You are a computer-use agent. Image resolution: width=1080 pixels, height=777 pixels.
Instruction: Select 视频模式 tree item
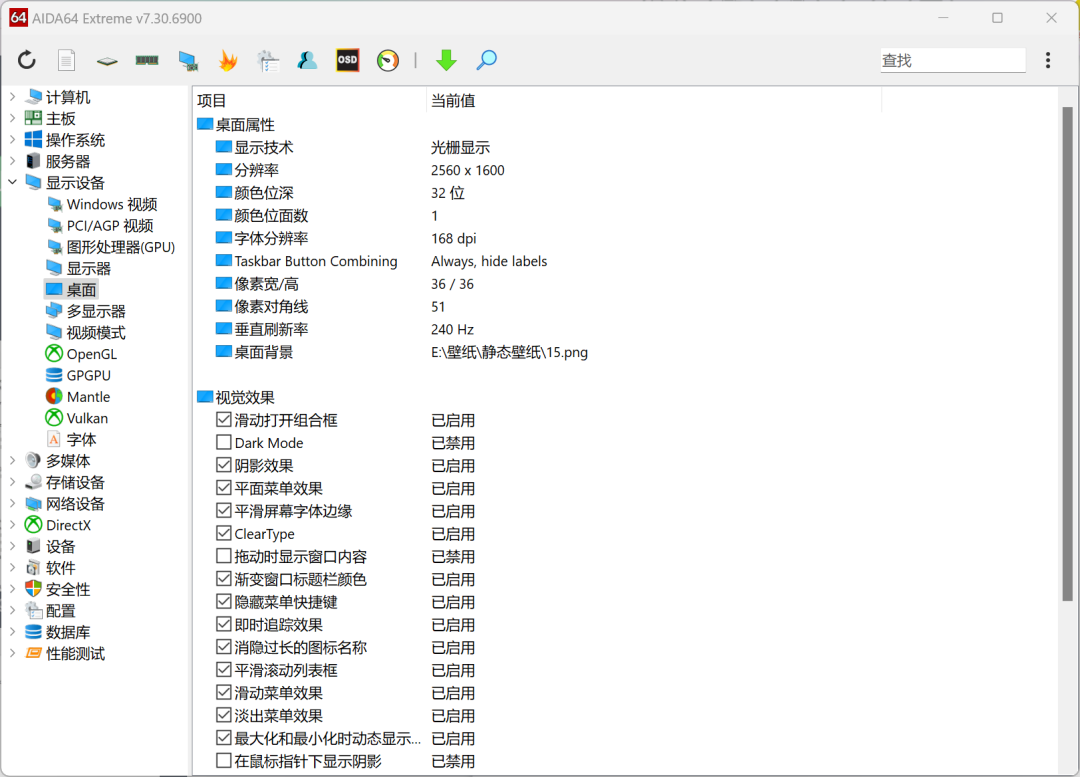(86, 333)
